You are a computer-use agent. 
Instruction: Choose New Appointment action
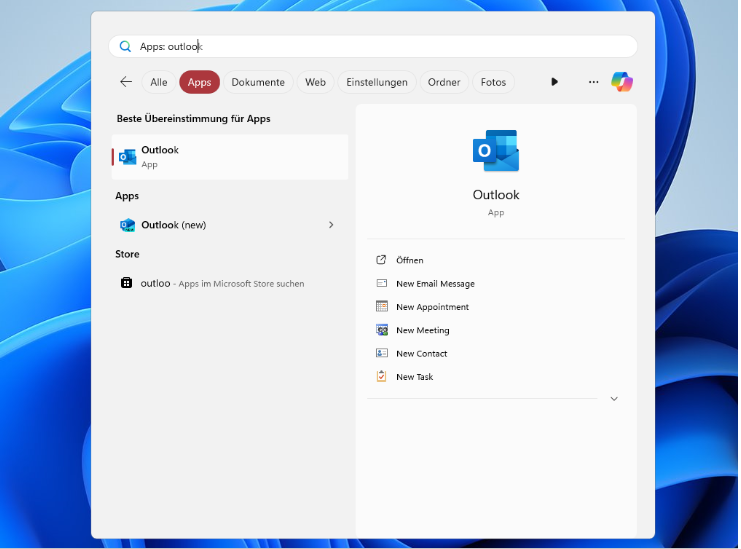(x=432, y=307)
